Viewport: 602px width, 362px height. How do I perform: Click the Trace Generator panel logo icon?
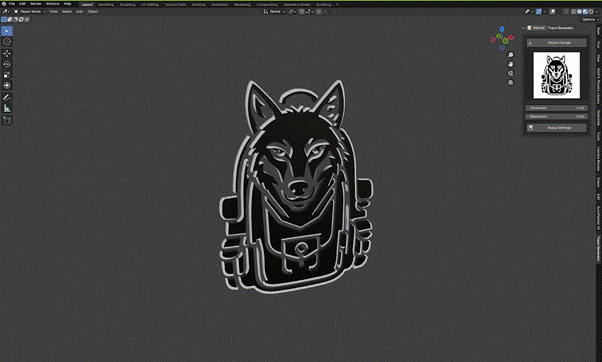529,28
